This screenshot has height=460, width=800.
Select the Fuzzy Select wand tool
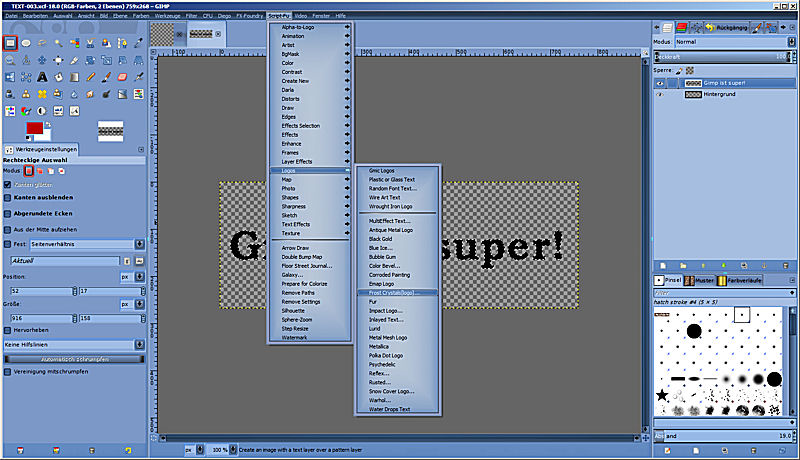pyautogui.click(x=58, y=43)
